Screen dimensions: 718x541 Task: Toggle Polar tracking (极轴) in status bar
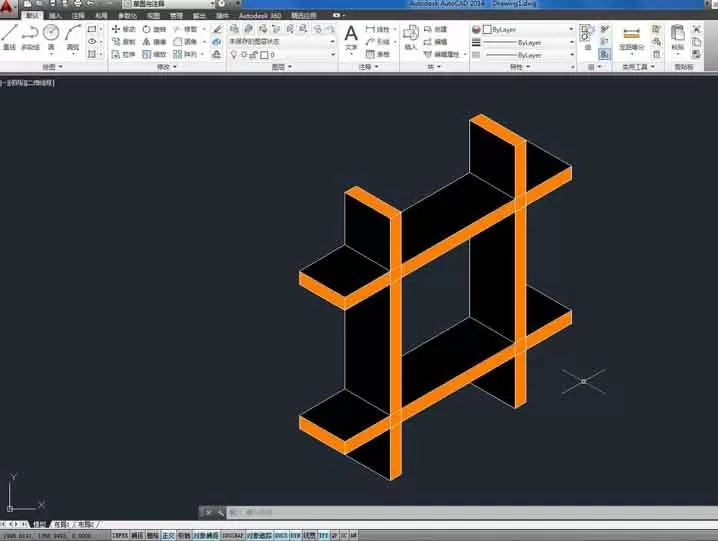pyautogui.click(x=184, y=535)
